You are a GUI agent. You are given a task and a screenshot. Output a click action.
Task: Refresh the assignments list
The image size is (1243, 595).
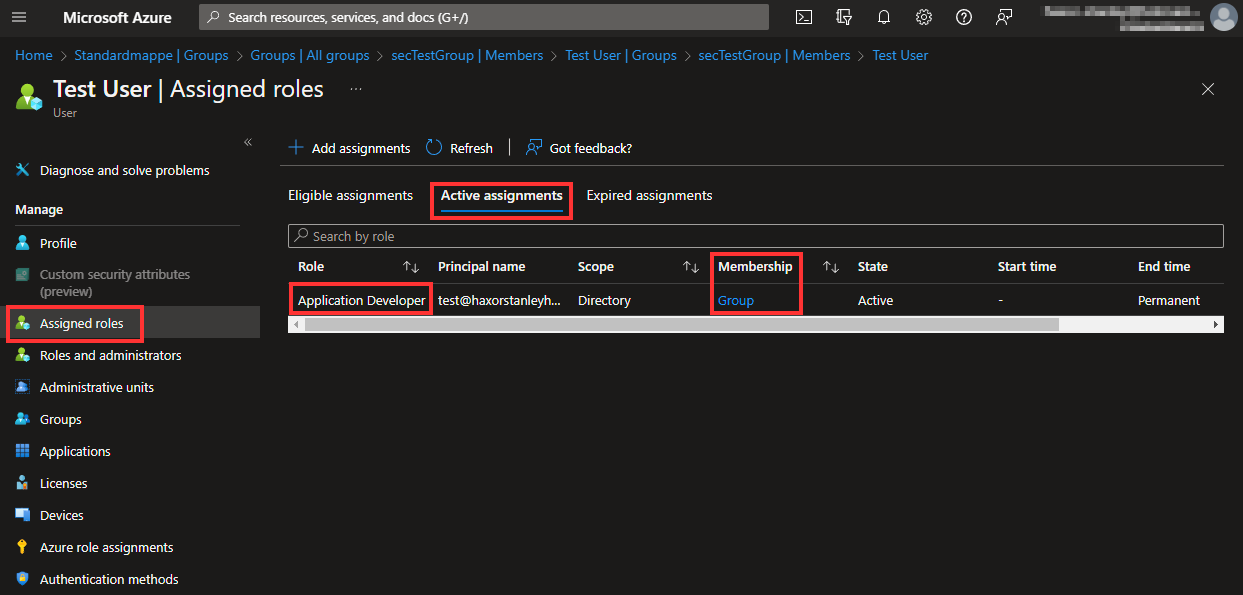point(459,148)
